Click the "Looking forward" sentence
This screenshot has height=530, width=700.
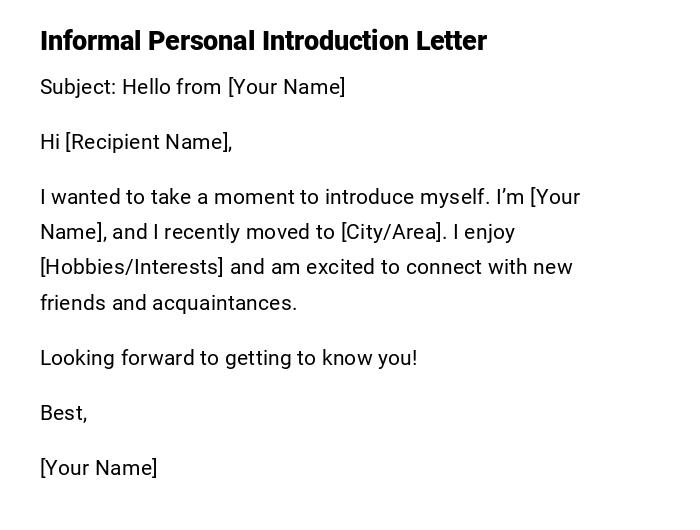[x=228, y=358]
